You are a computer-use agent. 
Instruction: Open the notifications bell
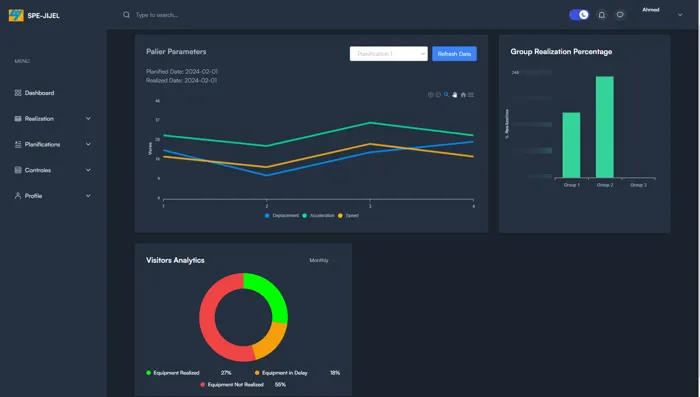pos(602,15)
